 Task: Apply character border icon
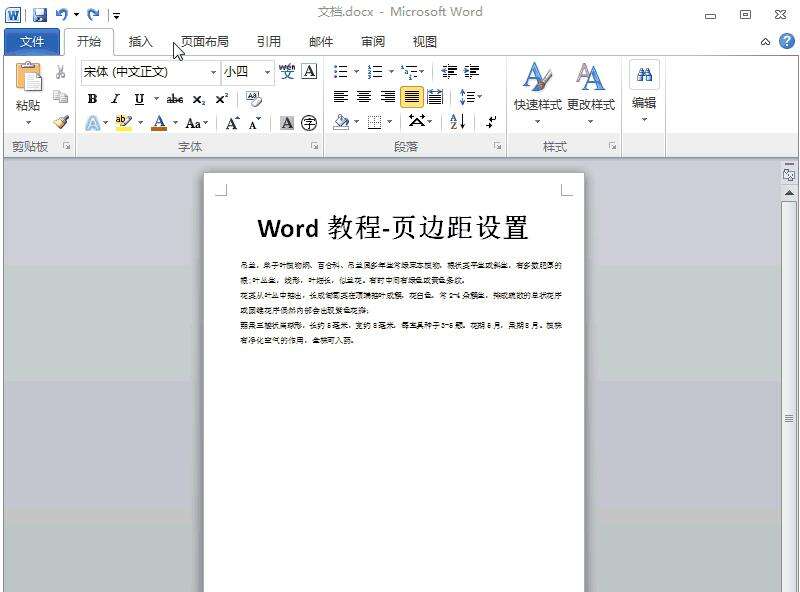click(x=309, y=71)
